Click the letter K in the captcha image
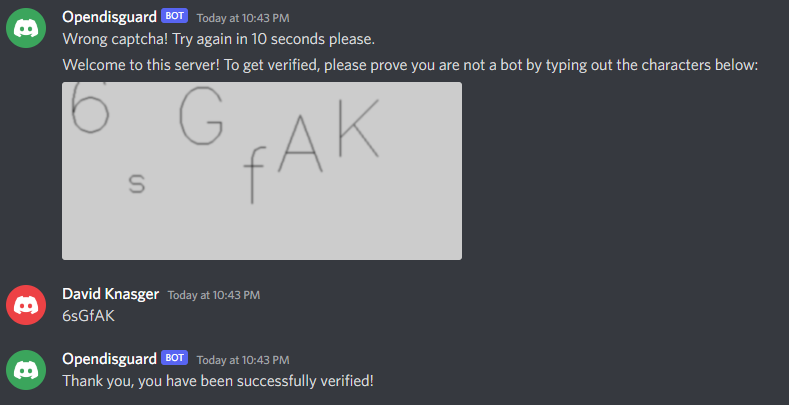Screen dimensions: 789x405 [359, 128]
